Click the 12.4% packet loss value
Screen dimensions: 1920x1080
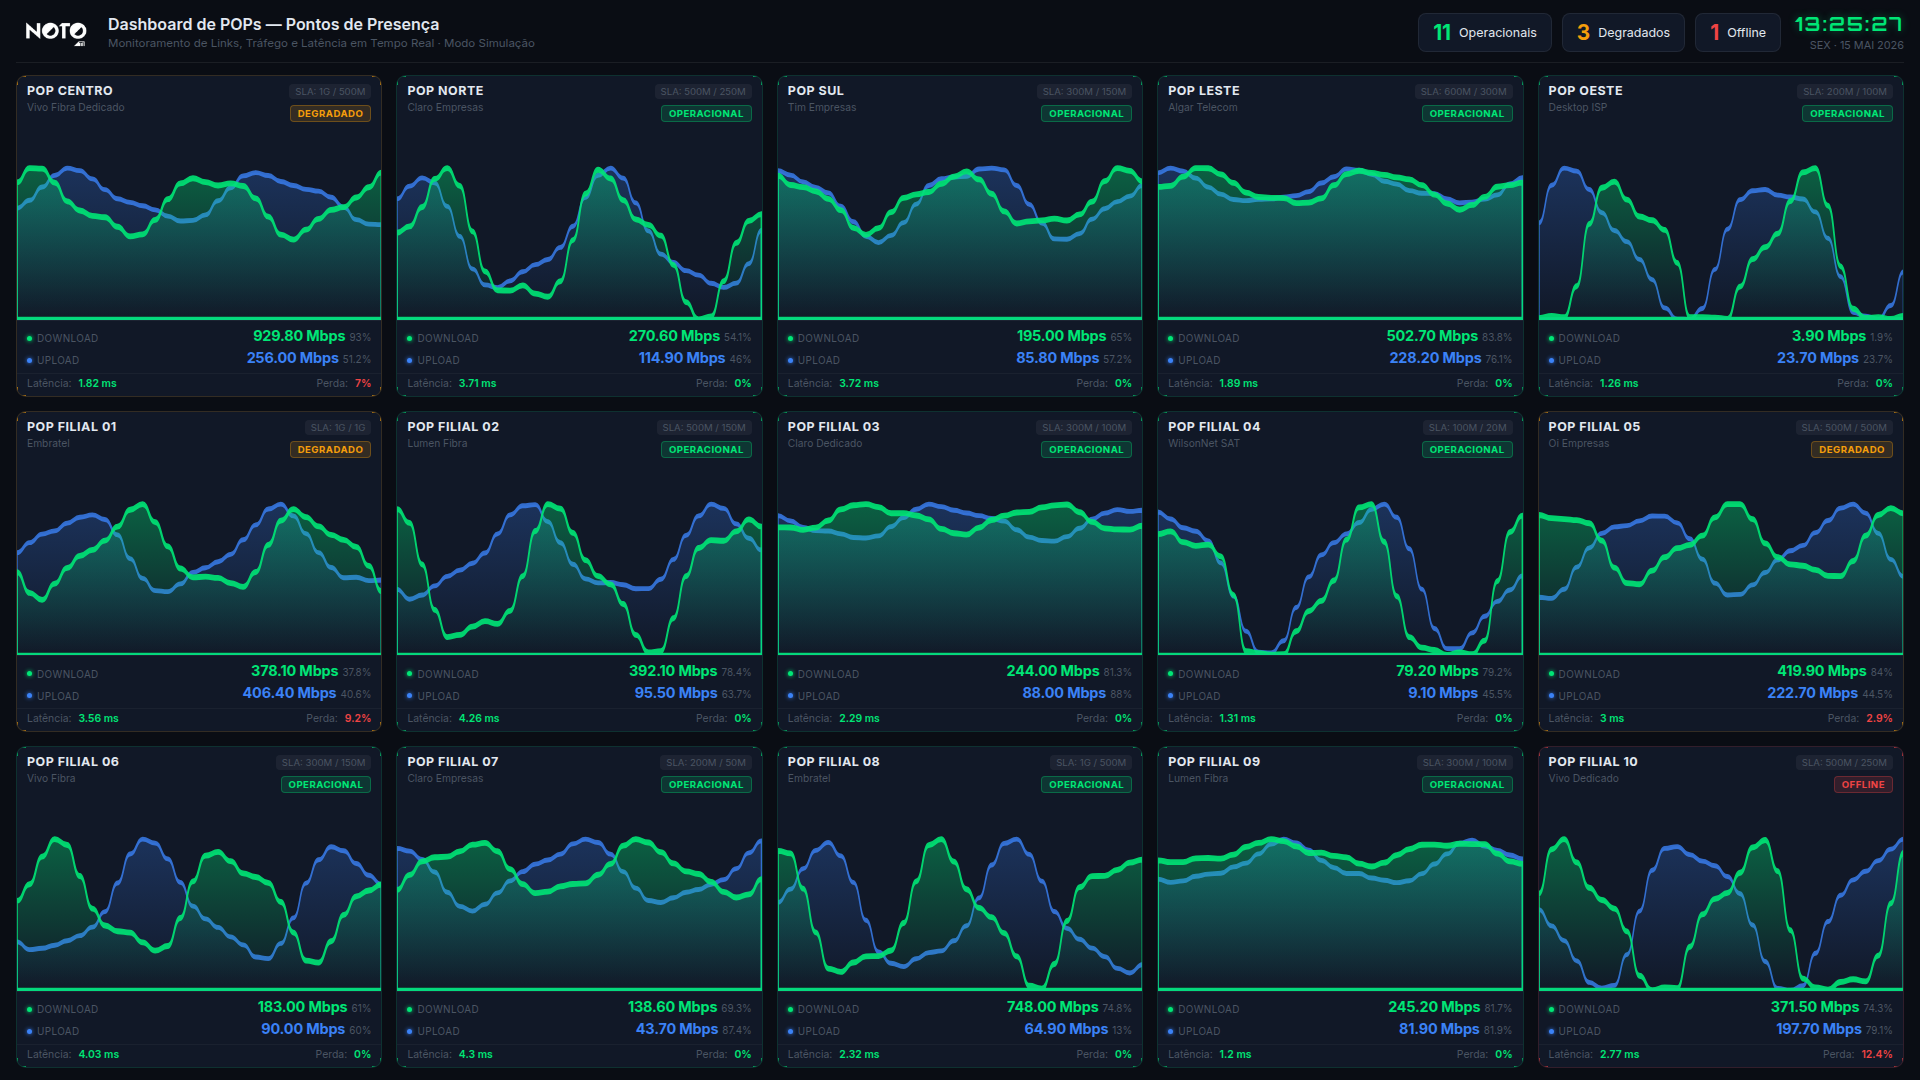point(1877,1055)
